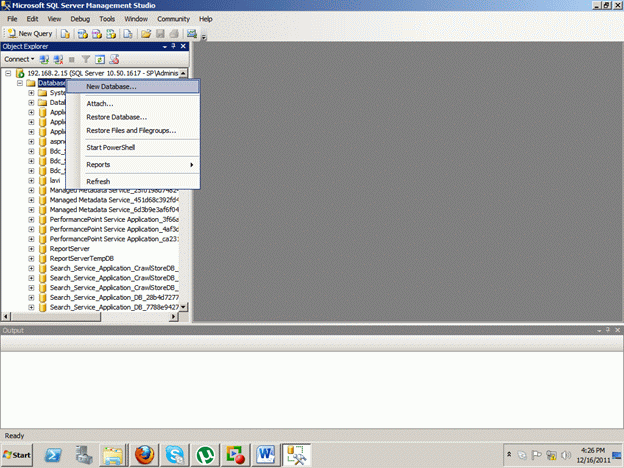
Task: Click Refresh in the context menu
Action: [x=133, y=181]
